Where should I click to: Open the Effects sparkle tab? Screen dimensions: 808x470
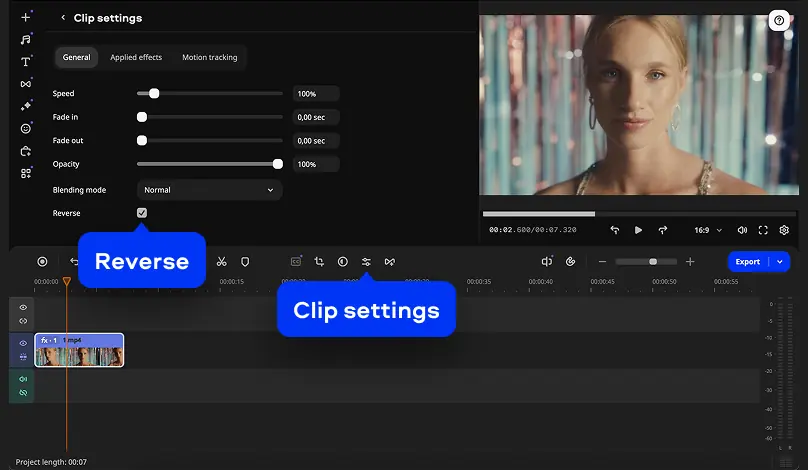25,106
